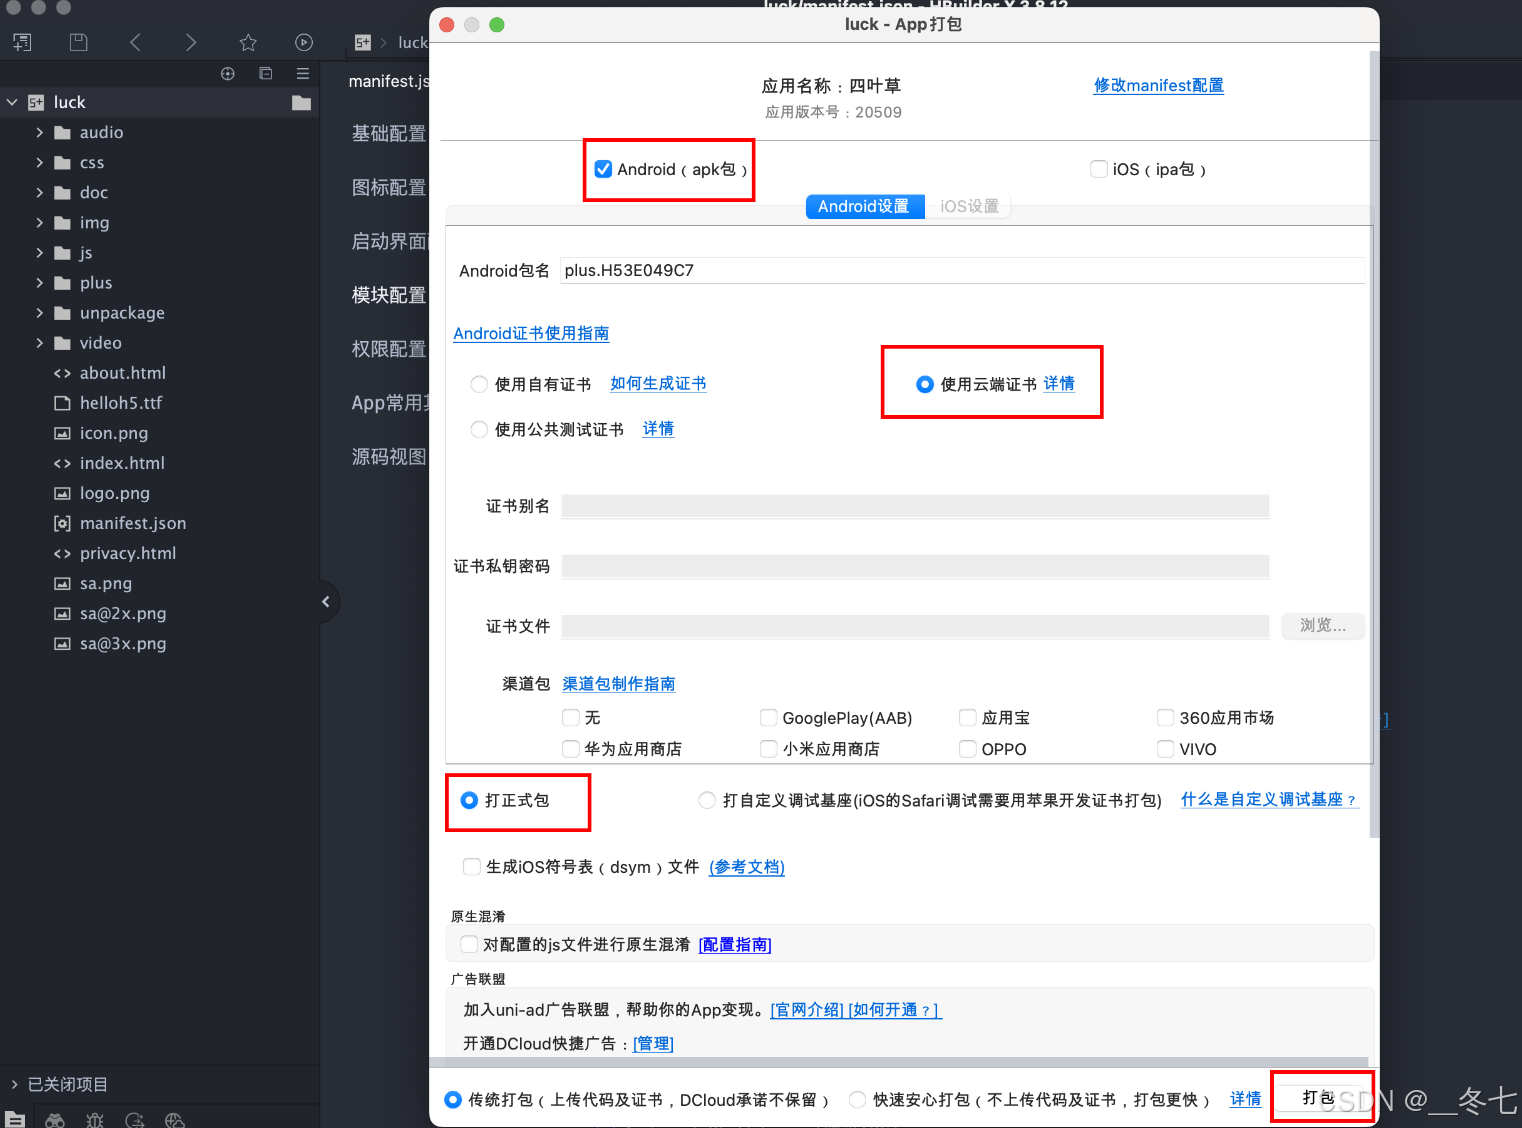Switch to Android设置 tab
The height and width of the screenshot is (1128, 1522).
pyautogui.click(x=864, y=206)
